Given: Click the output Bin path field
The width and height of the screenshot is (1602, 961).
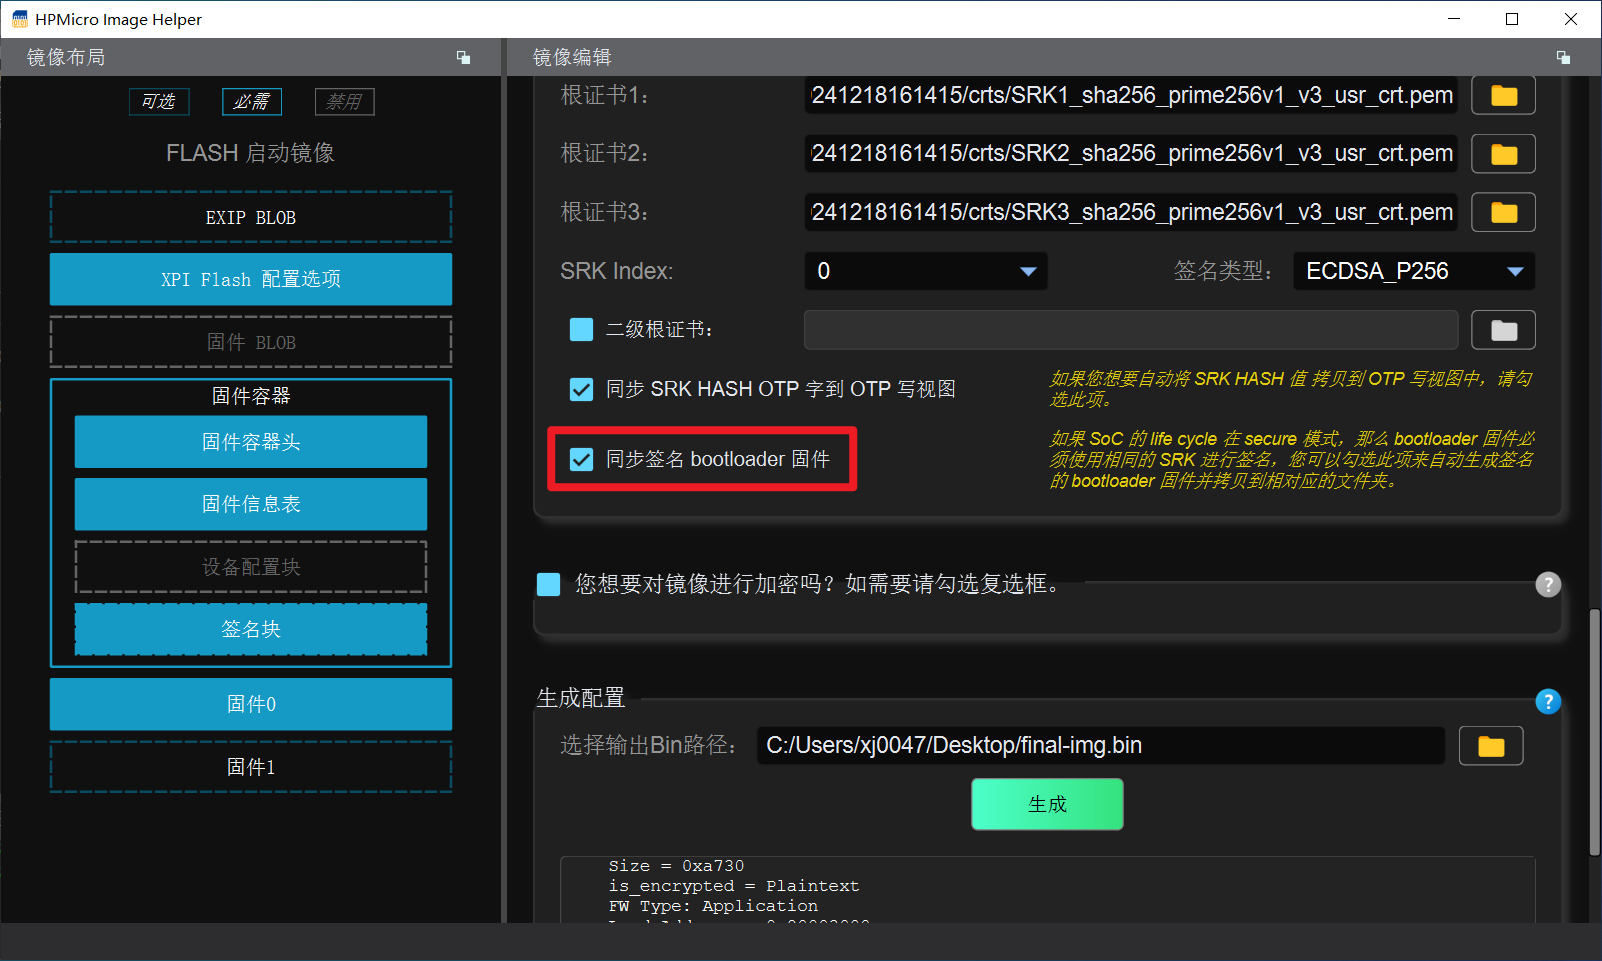Looking at the screenshot, I should (1101, 746).
